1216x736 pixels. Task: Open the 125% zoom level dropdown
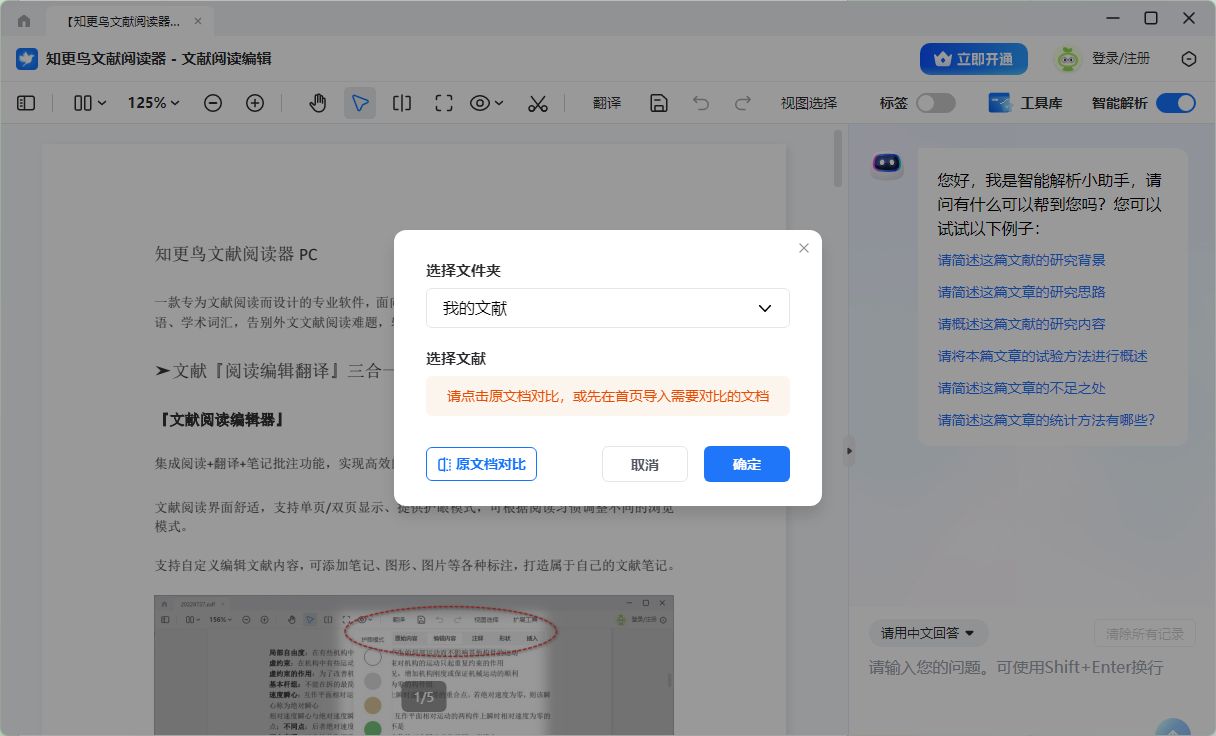pos(153,103)
